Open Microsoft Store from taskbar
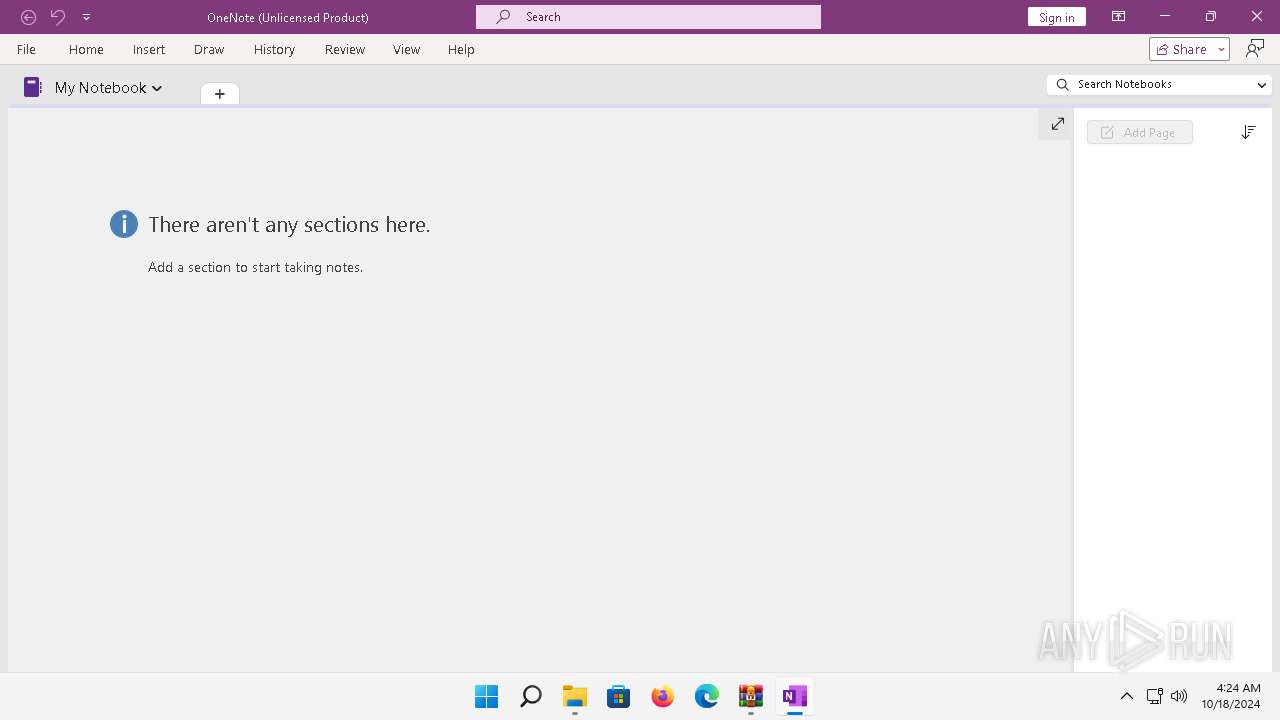 point(619,696)
